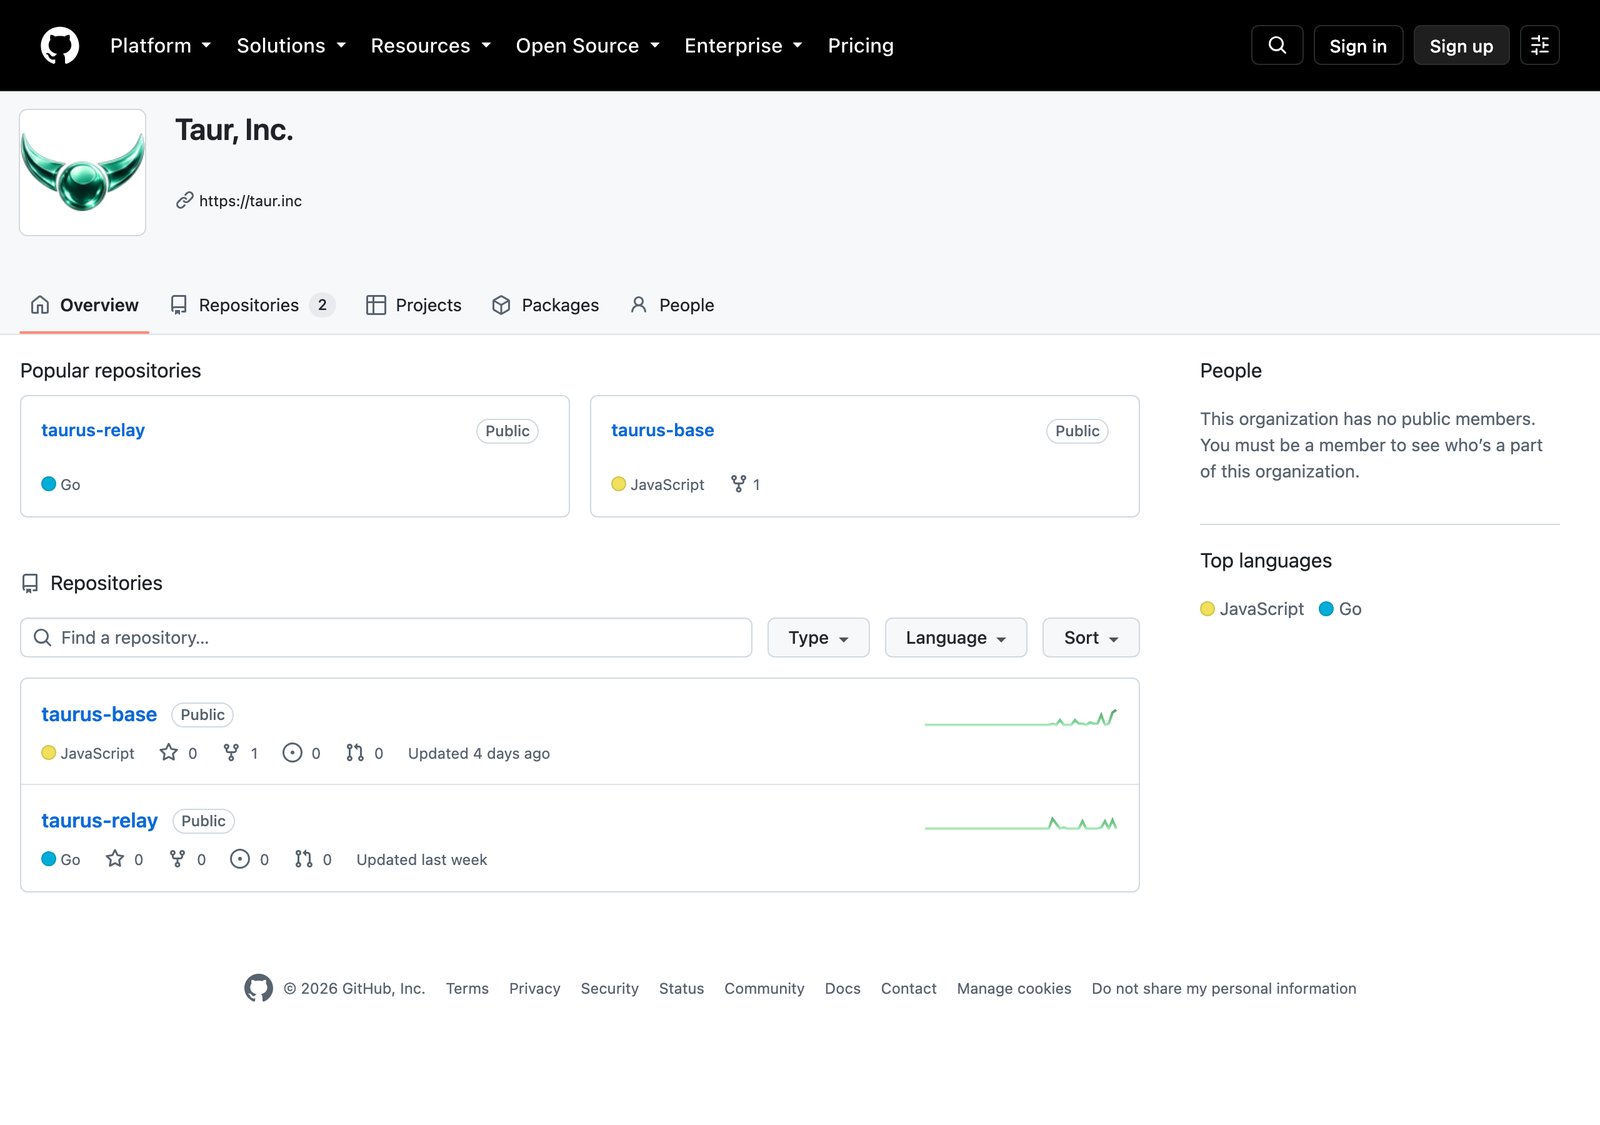Open taurus-relay in the repositories list
Image resolution: width=1600 pixels, height=1125 pixels.
[99, 820]
